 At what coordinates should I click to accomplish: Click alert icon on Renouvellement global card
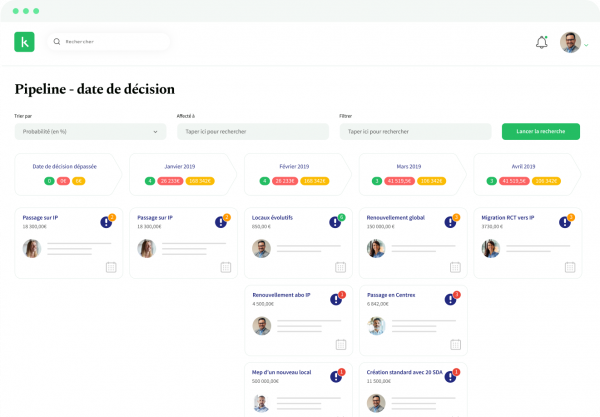click(451, 221)
